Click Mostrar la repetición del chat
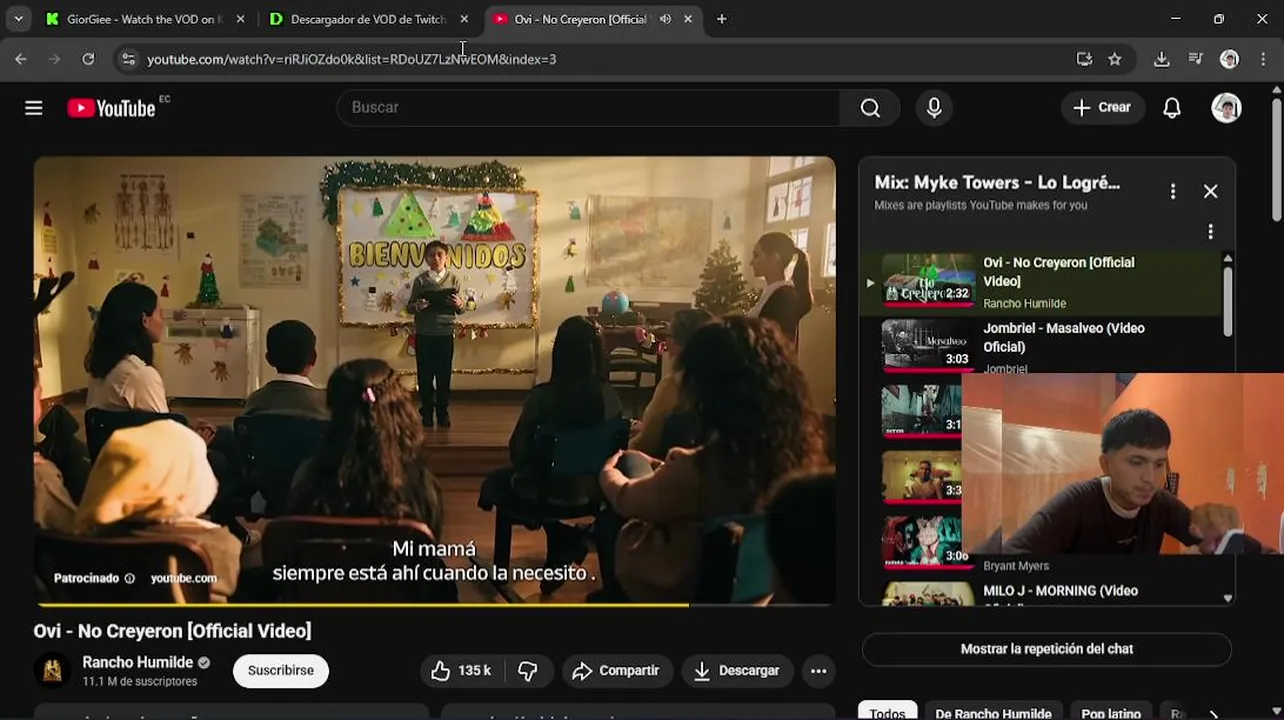The width and height of the screenshot is (1284, 720). 1047,649
